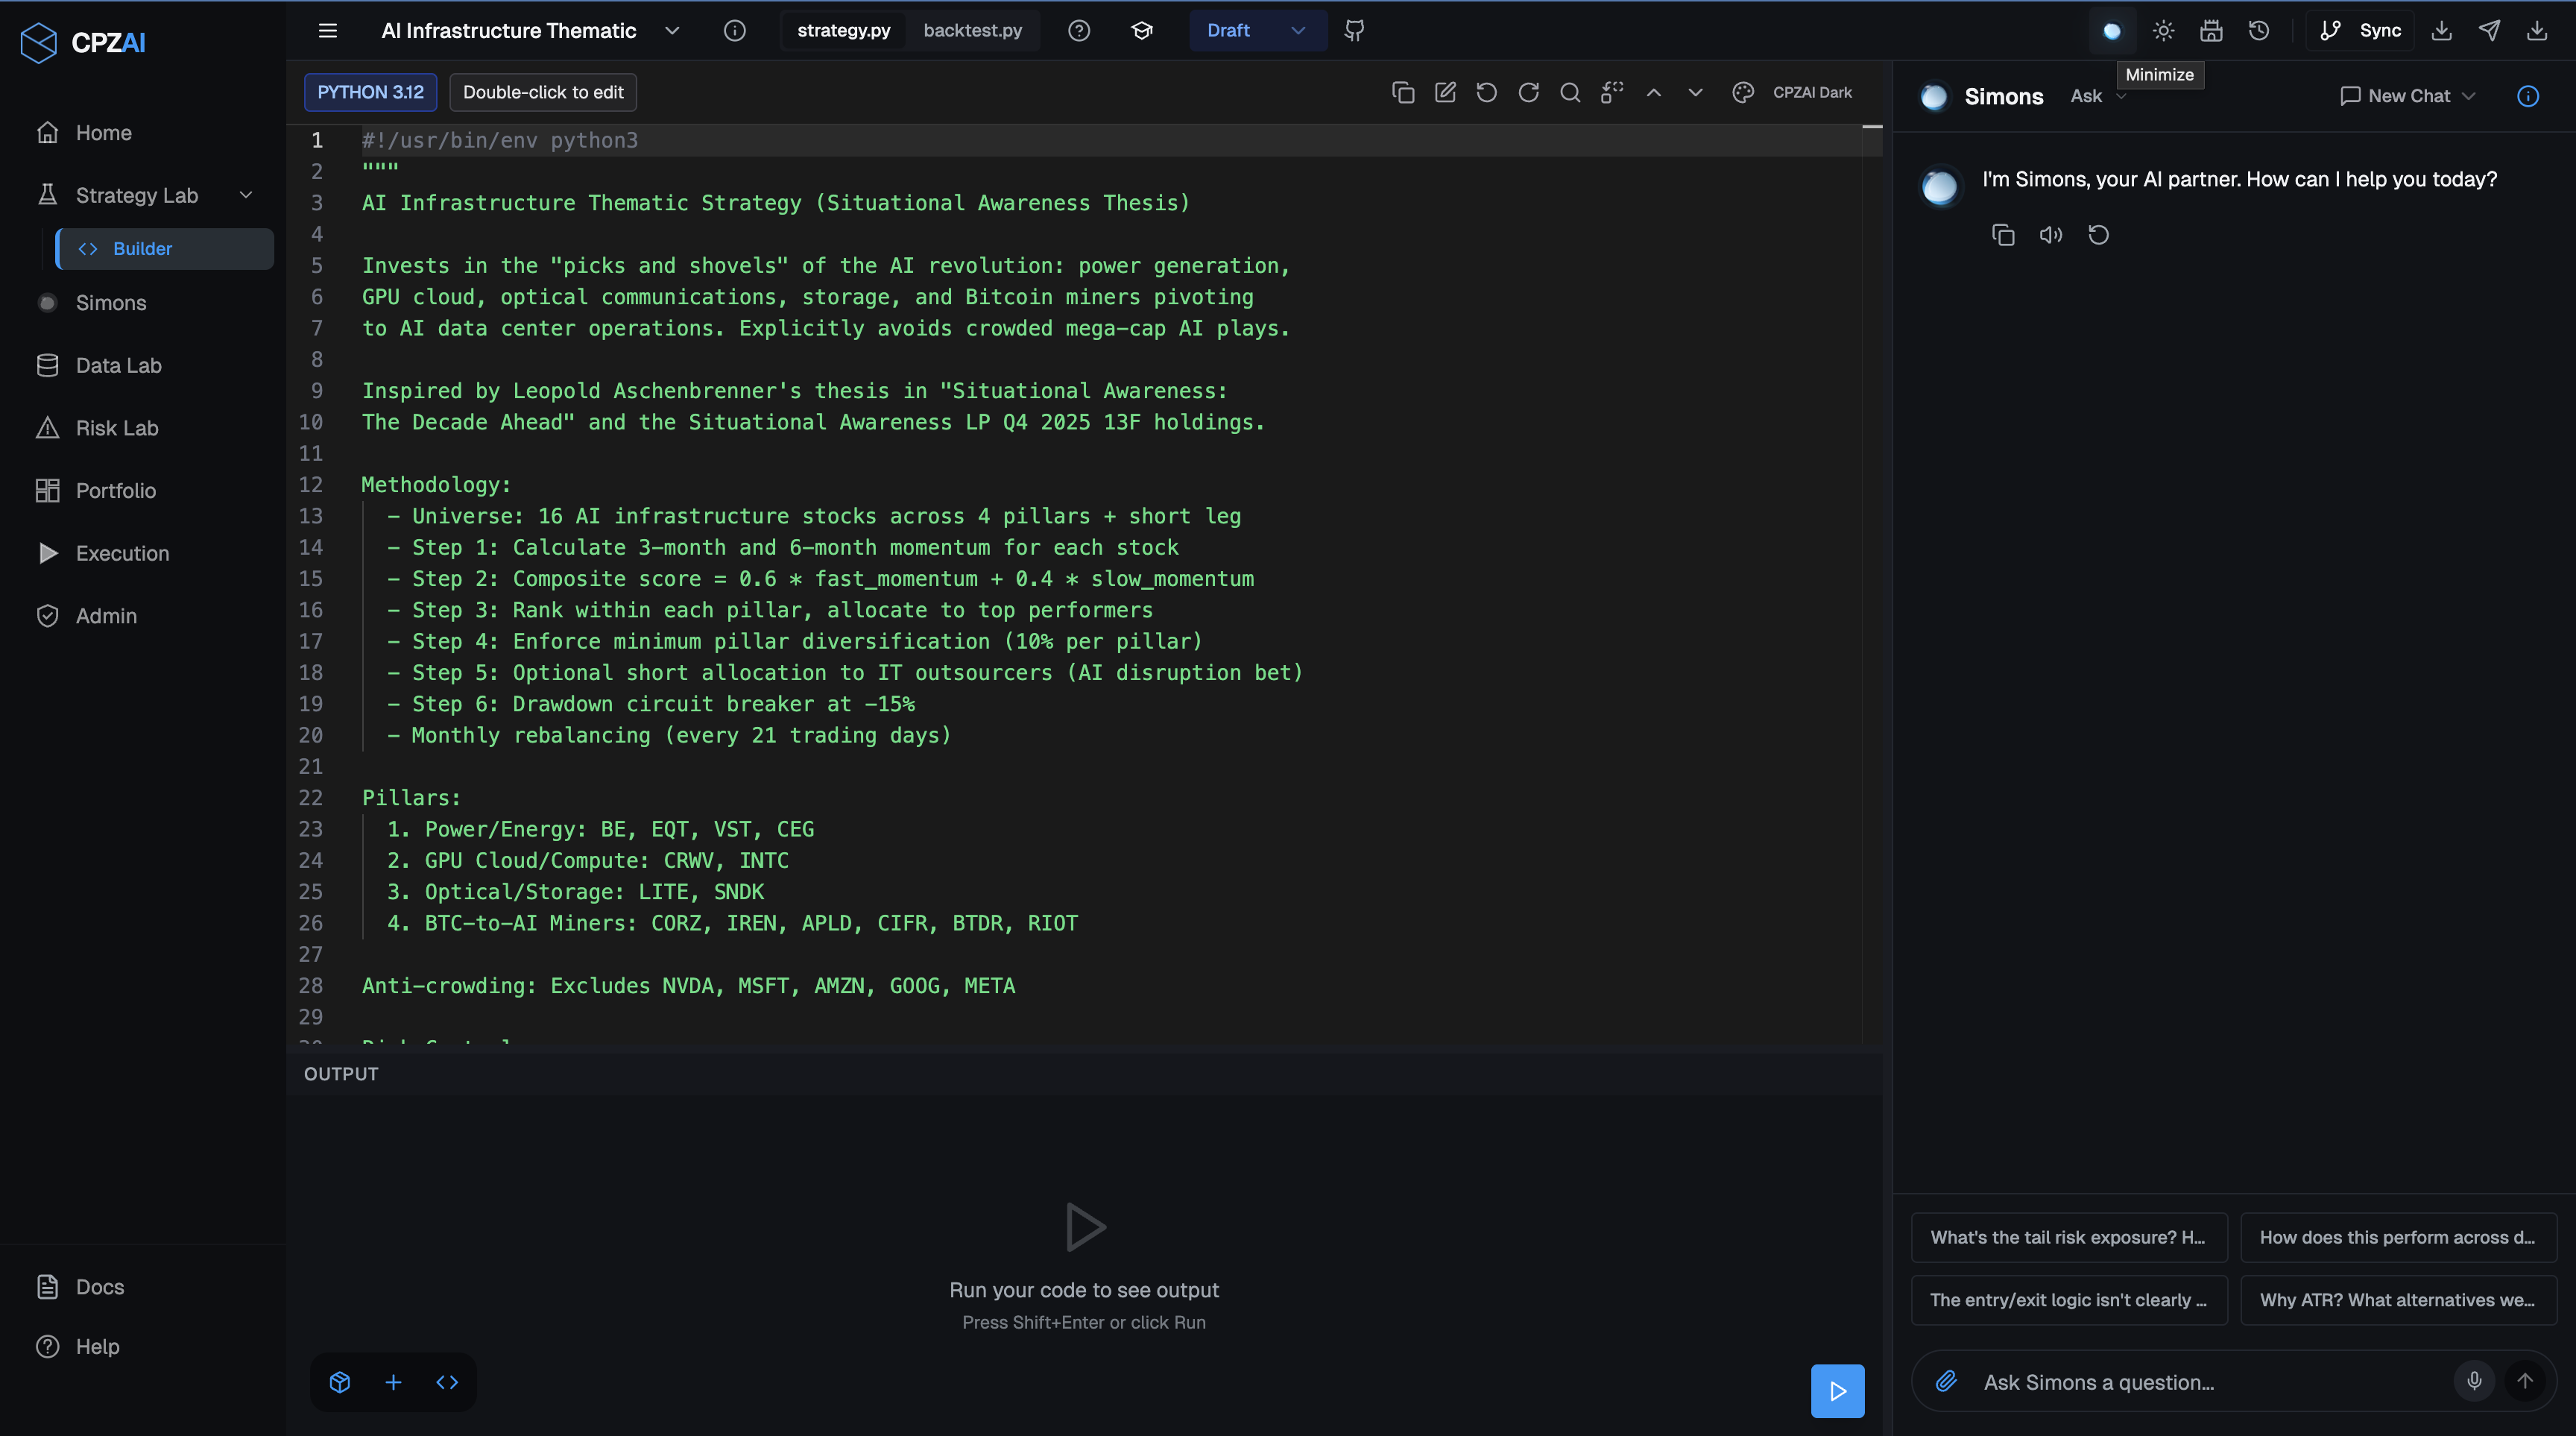Viewport: 2576px width, 1436px height.
Task: Switch to the backtest.py tab
Action: click(x=972, y=30)
